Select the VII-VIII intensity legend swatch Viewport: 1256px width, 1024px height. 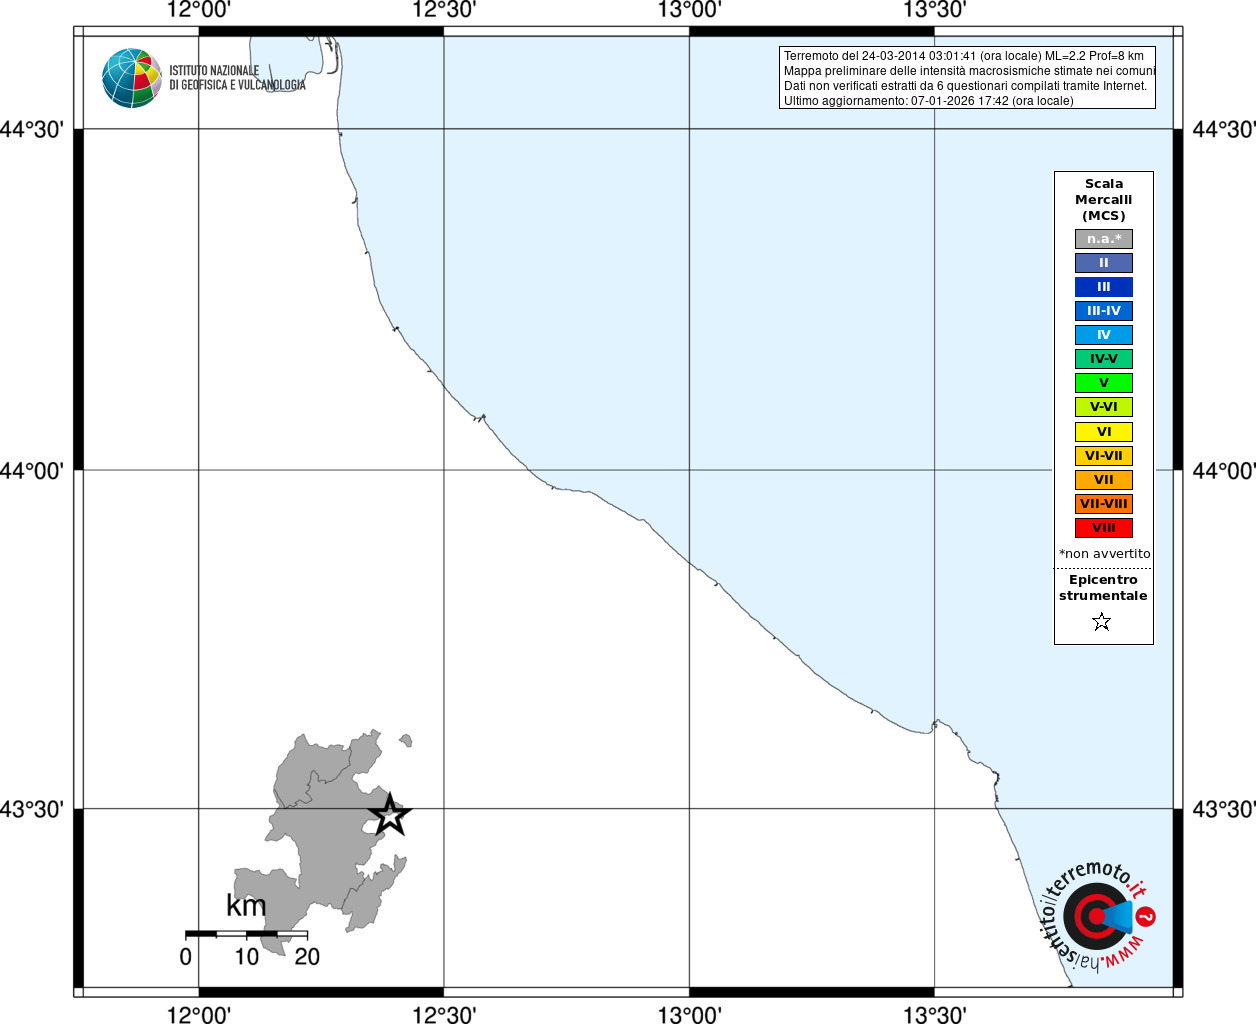[x=1104, y=504]
